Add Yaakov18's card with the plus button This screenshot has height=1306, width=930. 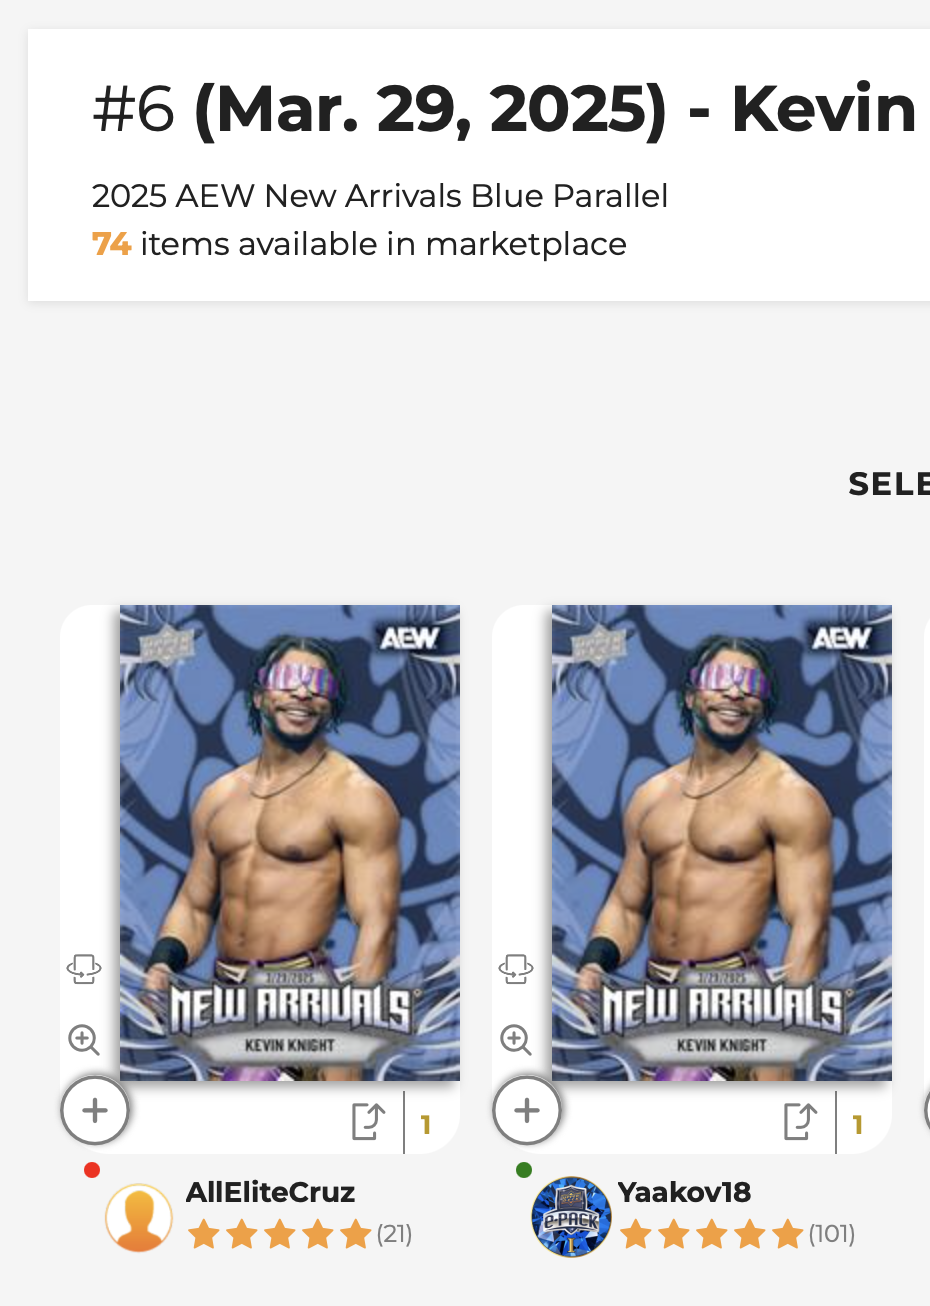pyautogui.click(x=527, y=1110)
